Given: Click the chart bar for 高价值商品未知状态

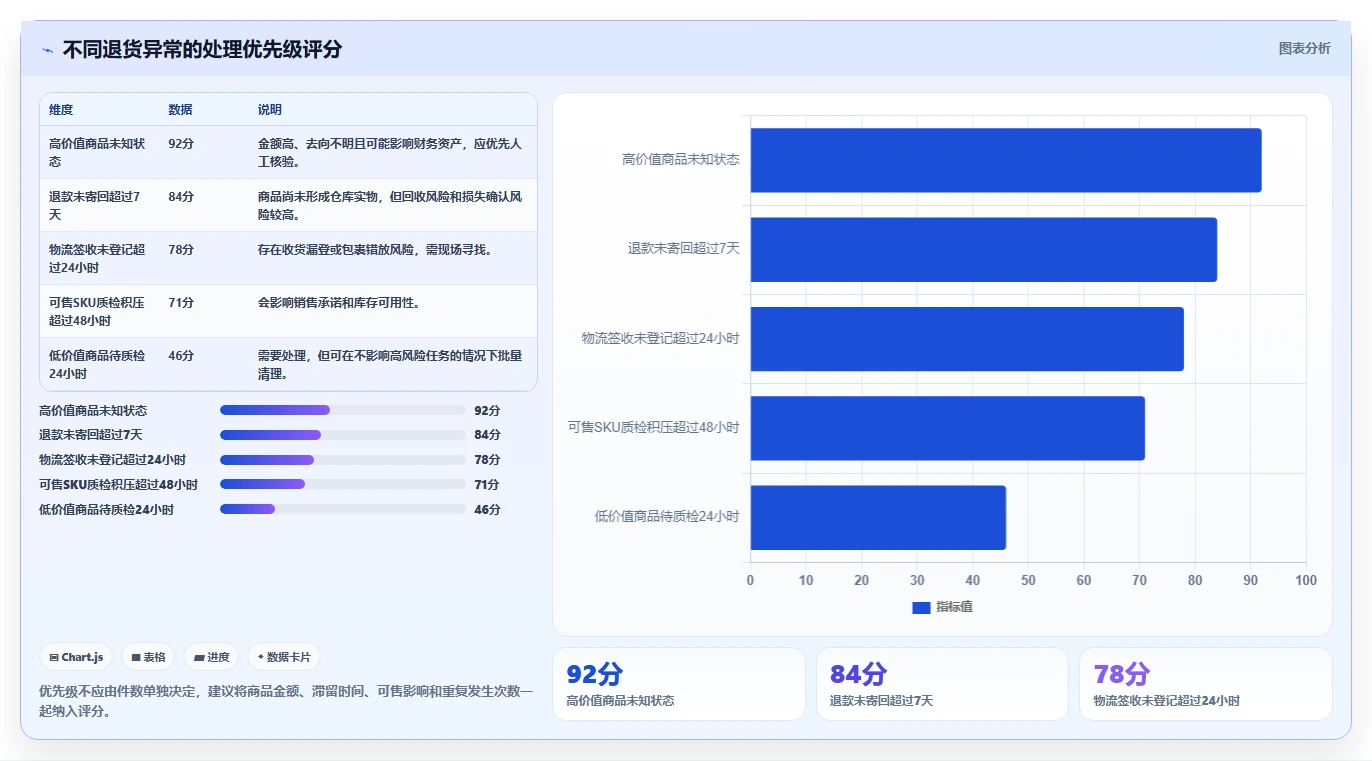Looking at the screenshot, I should [x=1006, y=160].
